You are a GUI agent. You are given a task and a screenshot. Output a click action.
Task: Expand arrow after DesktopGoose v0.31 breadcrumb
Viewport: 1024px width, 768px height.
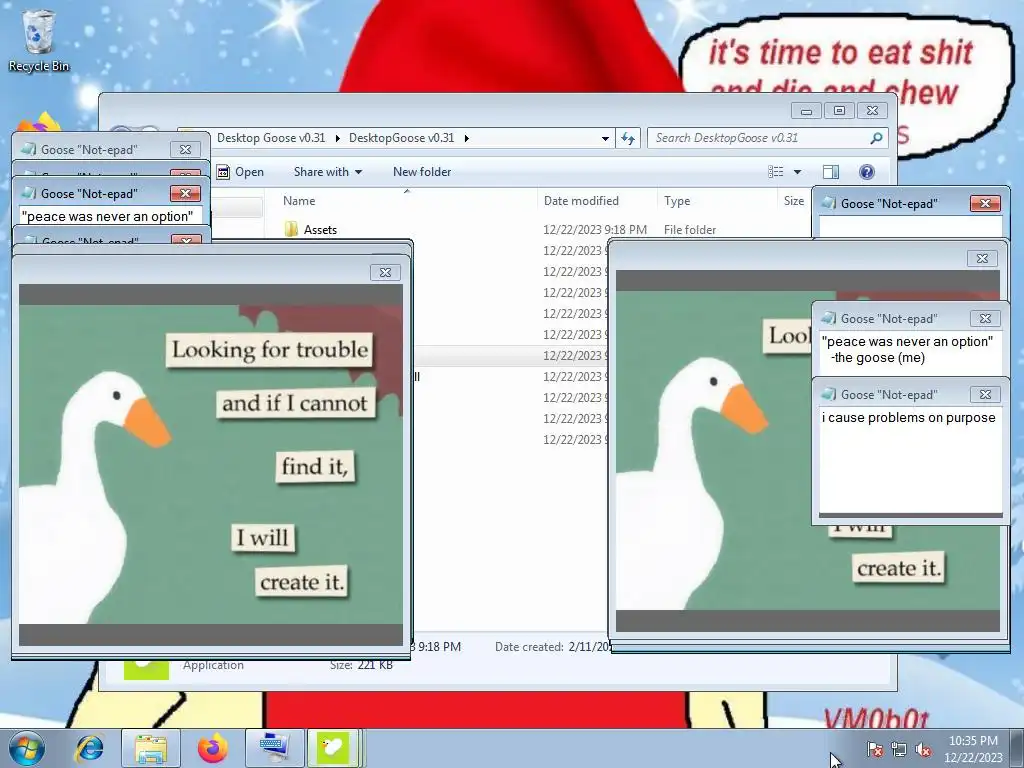point(466,138)
